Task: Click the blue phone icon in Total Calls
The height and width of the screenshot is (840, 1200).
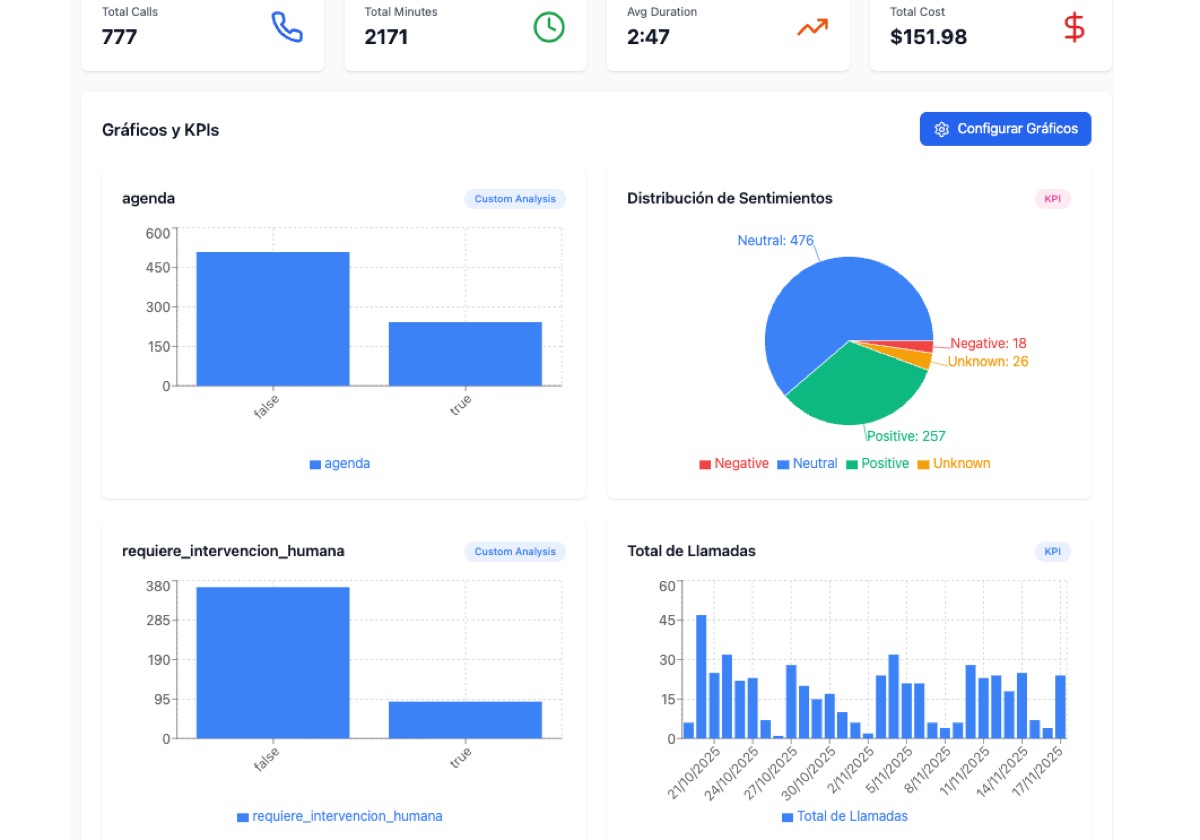Action: pyautogui.click(x=287, y=27)
